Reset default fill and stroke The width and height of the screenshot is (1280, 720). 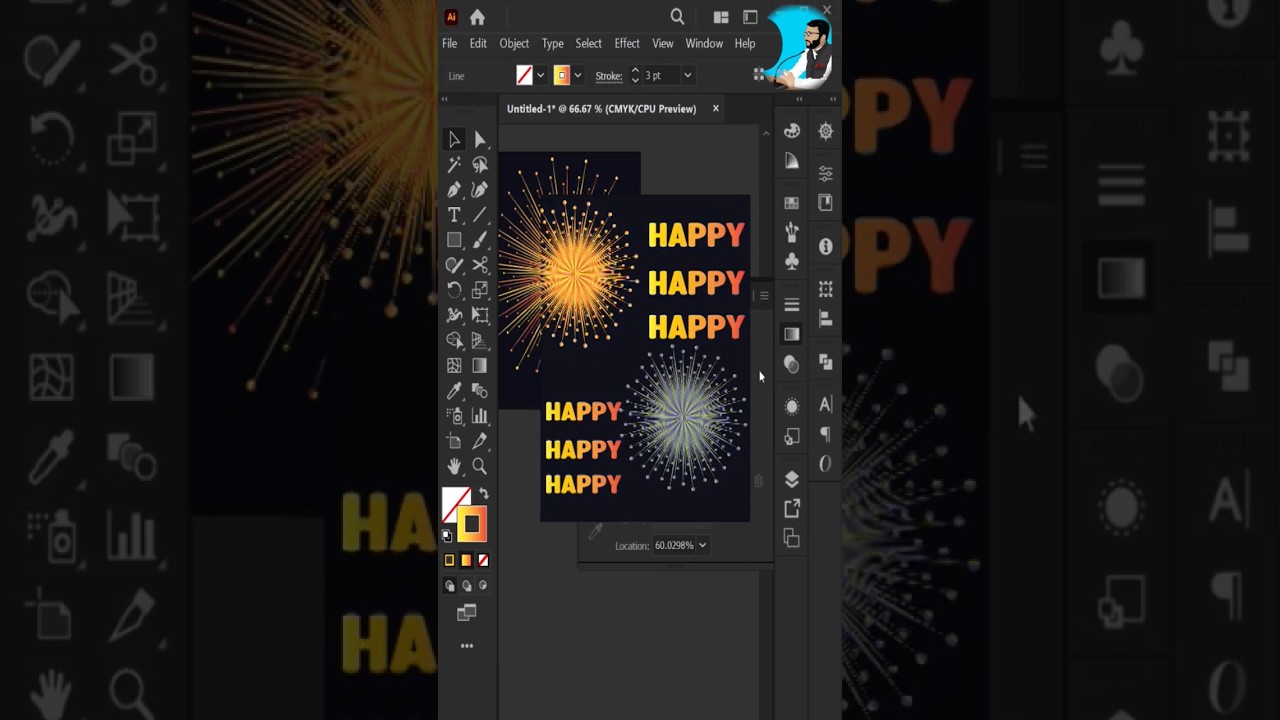pyautogui.click(x=447, y=536)
